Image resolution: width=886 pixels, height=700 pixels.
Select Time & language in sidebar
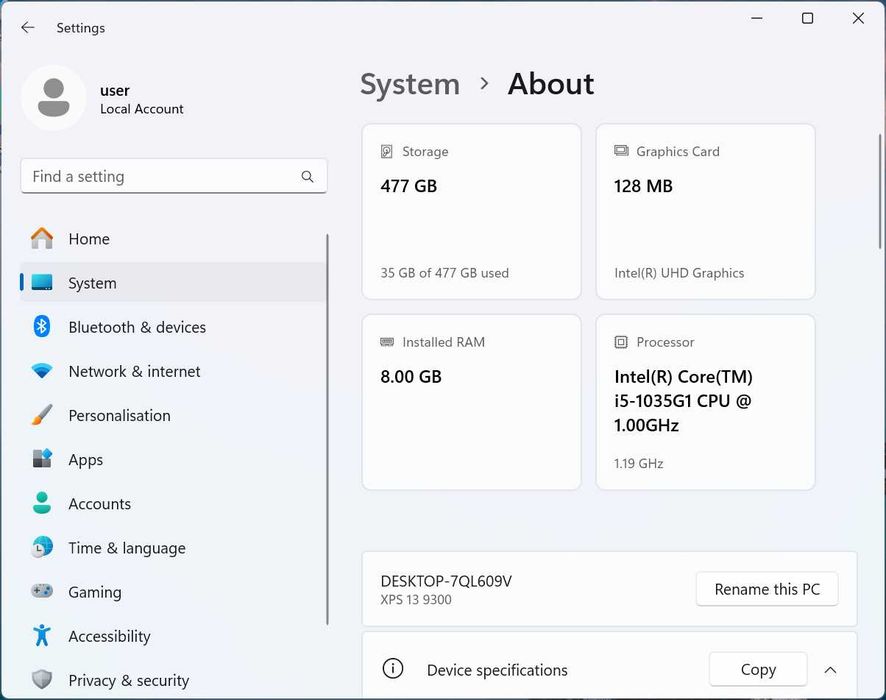tap(126, 548)
